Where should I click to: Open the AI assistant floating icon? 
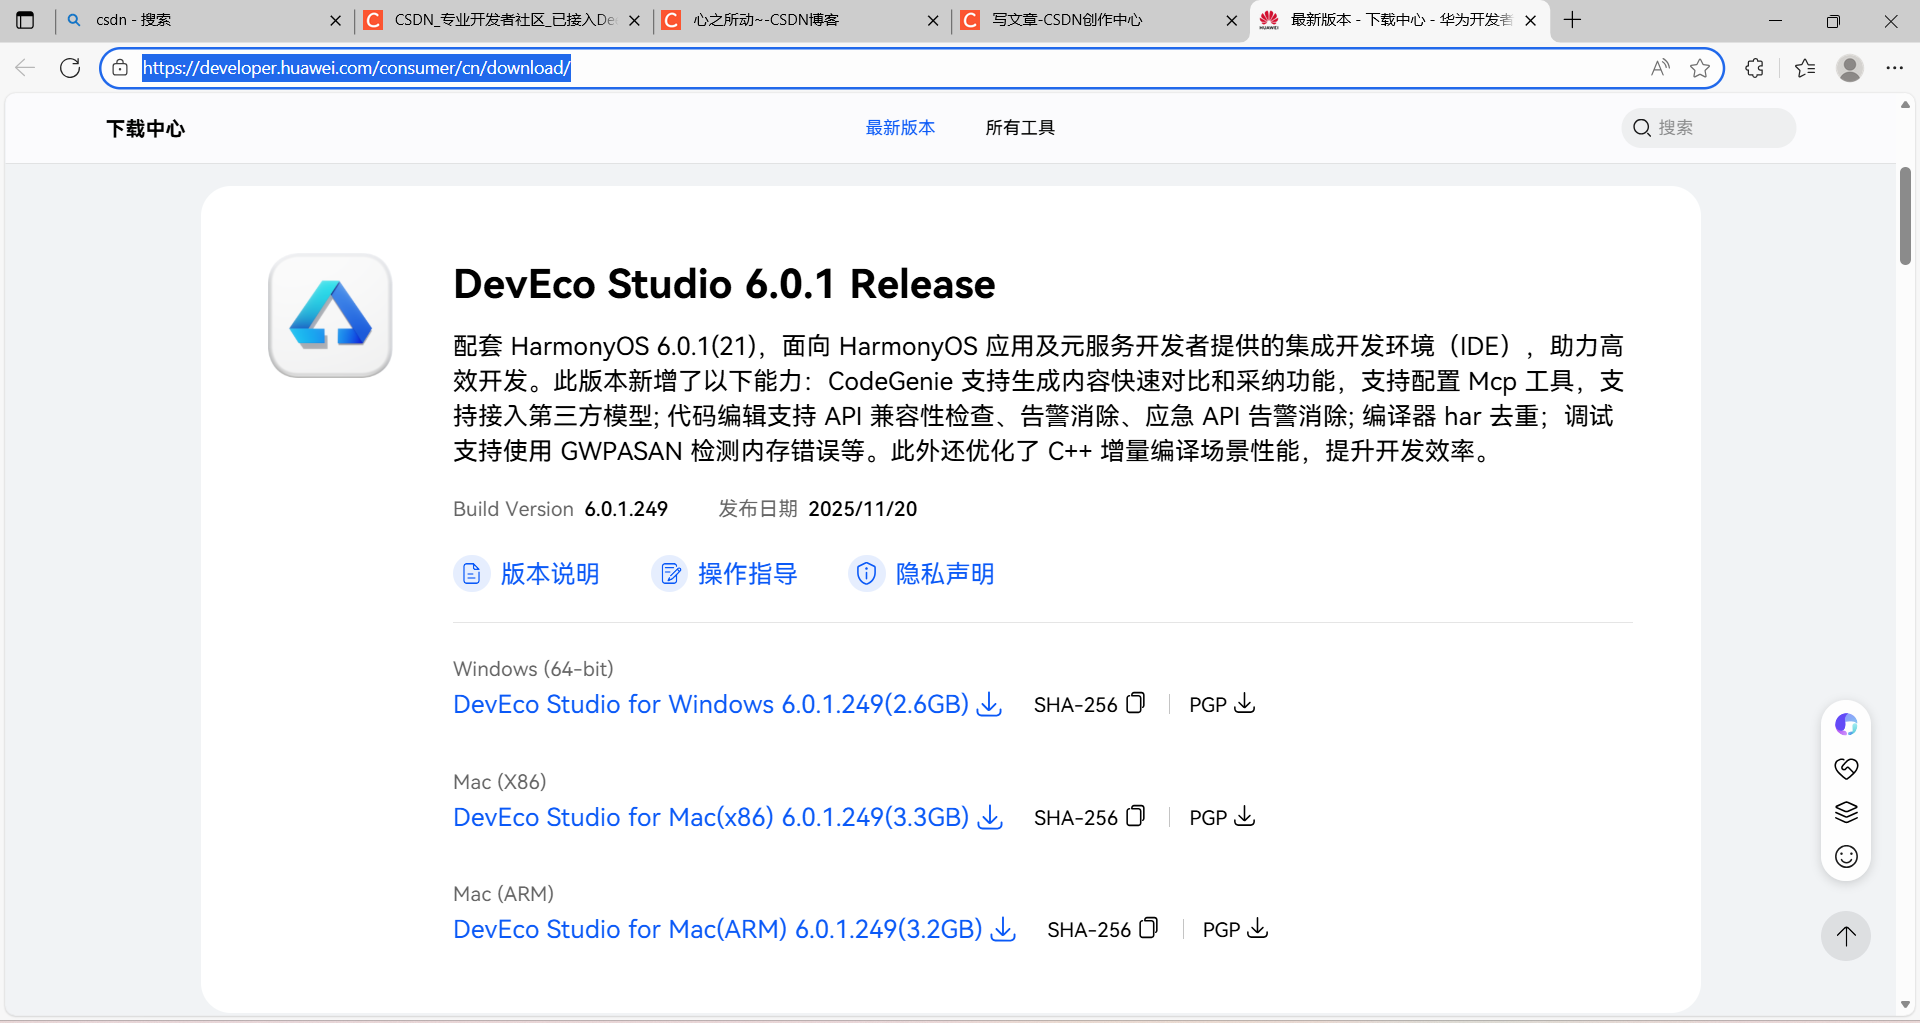(x=1846, y=724)
